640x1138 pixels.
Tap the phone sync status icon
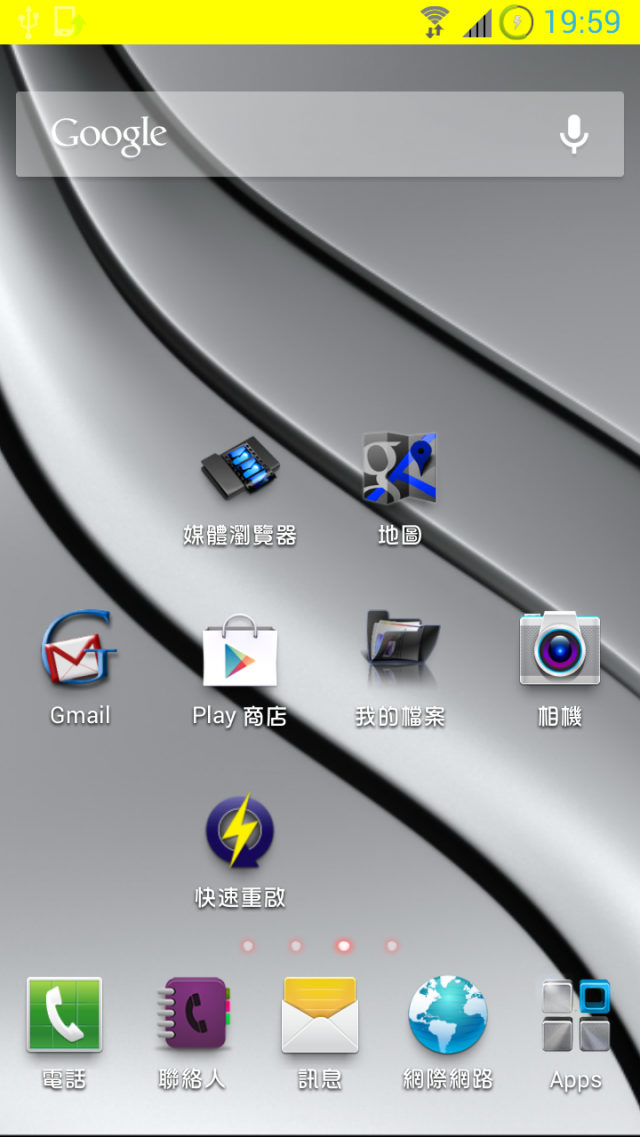coord(69,22)
